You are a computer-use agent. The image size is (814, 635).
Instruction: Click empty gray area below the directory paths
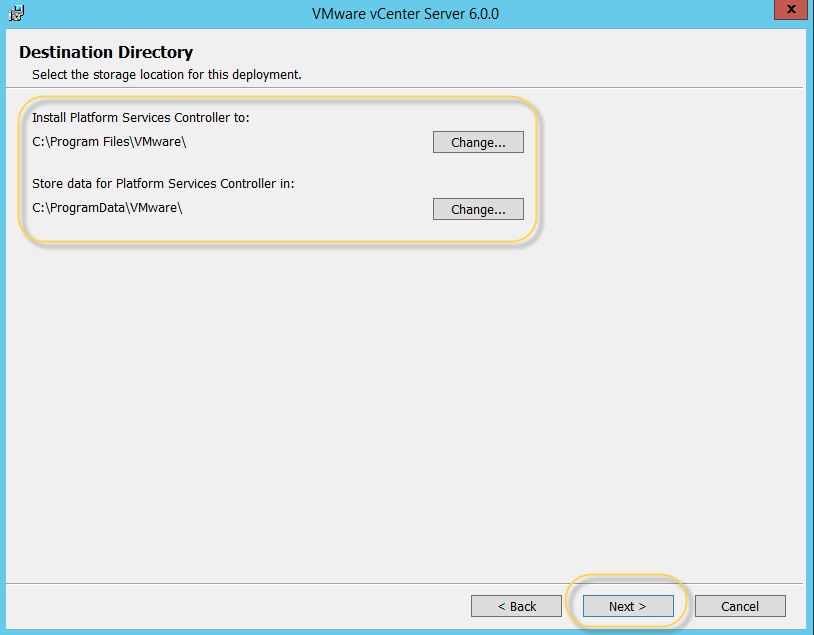coord(400,400)
